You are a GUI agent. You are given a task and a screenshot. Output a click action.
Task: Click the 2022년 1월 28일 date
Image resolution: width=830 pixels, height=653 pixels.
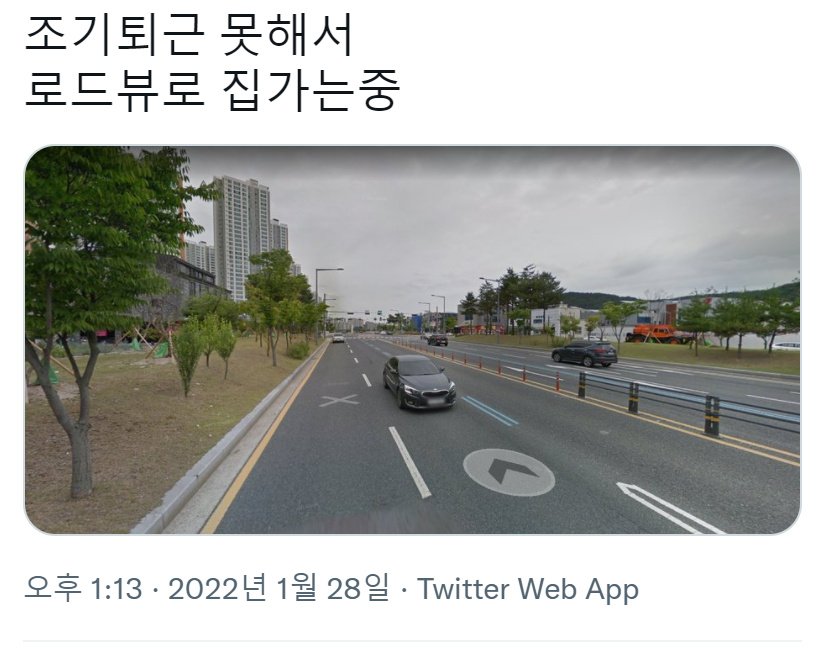[278, 588]
